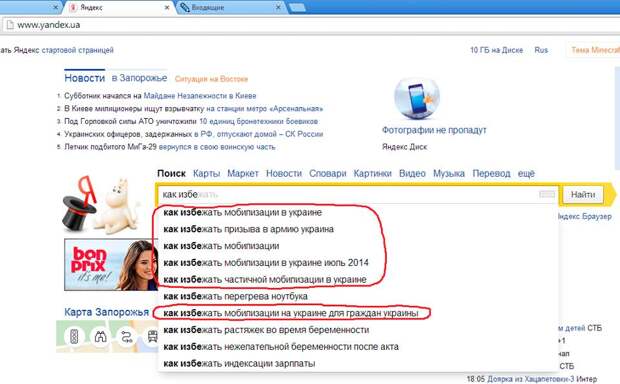Open the Rus language selector
Viewport: 620px width, 384px height.
(541, 50)
